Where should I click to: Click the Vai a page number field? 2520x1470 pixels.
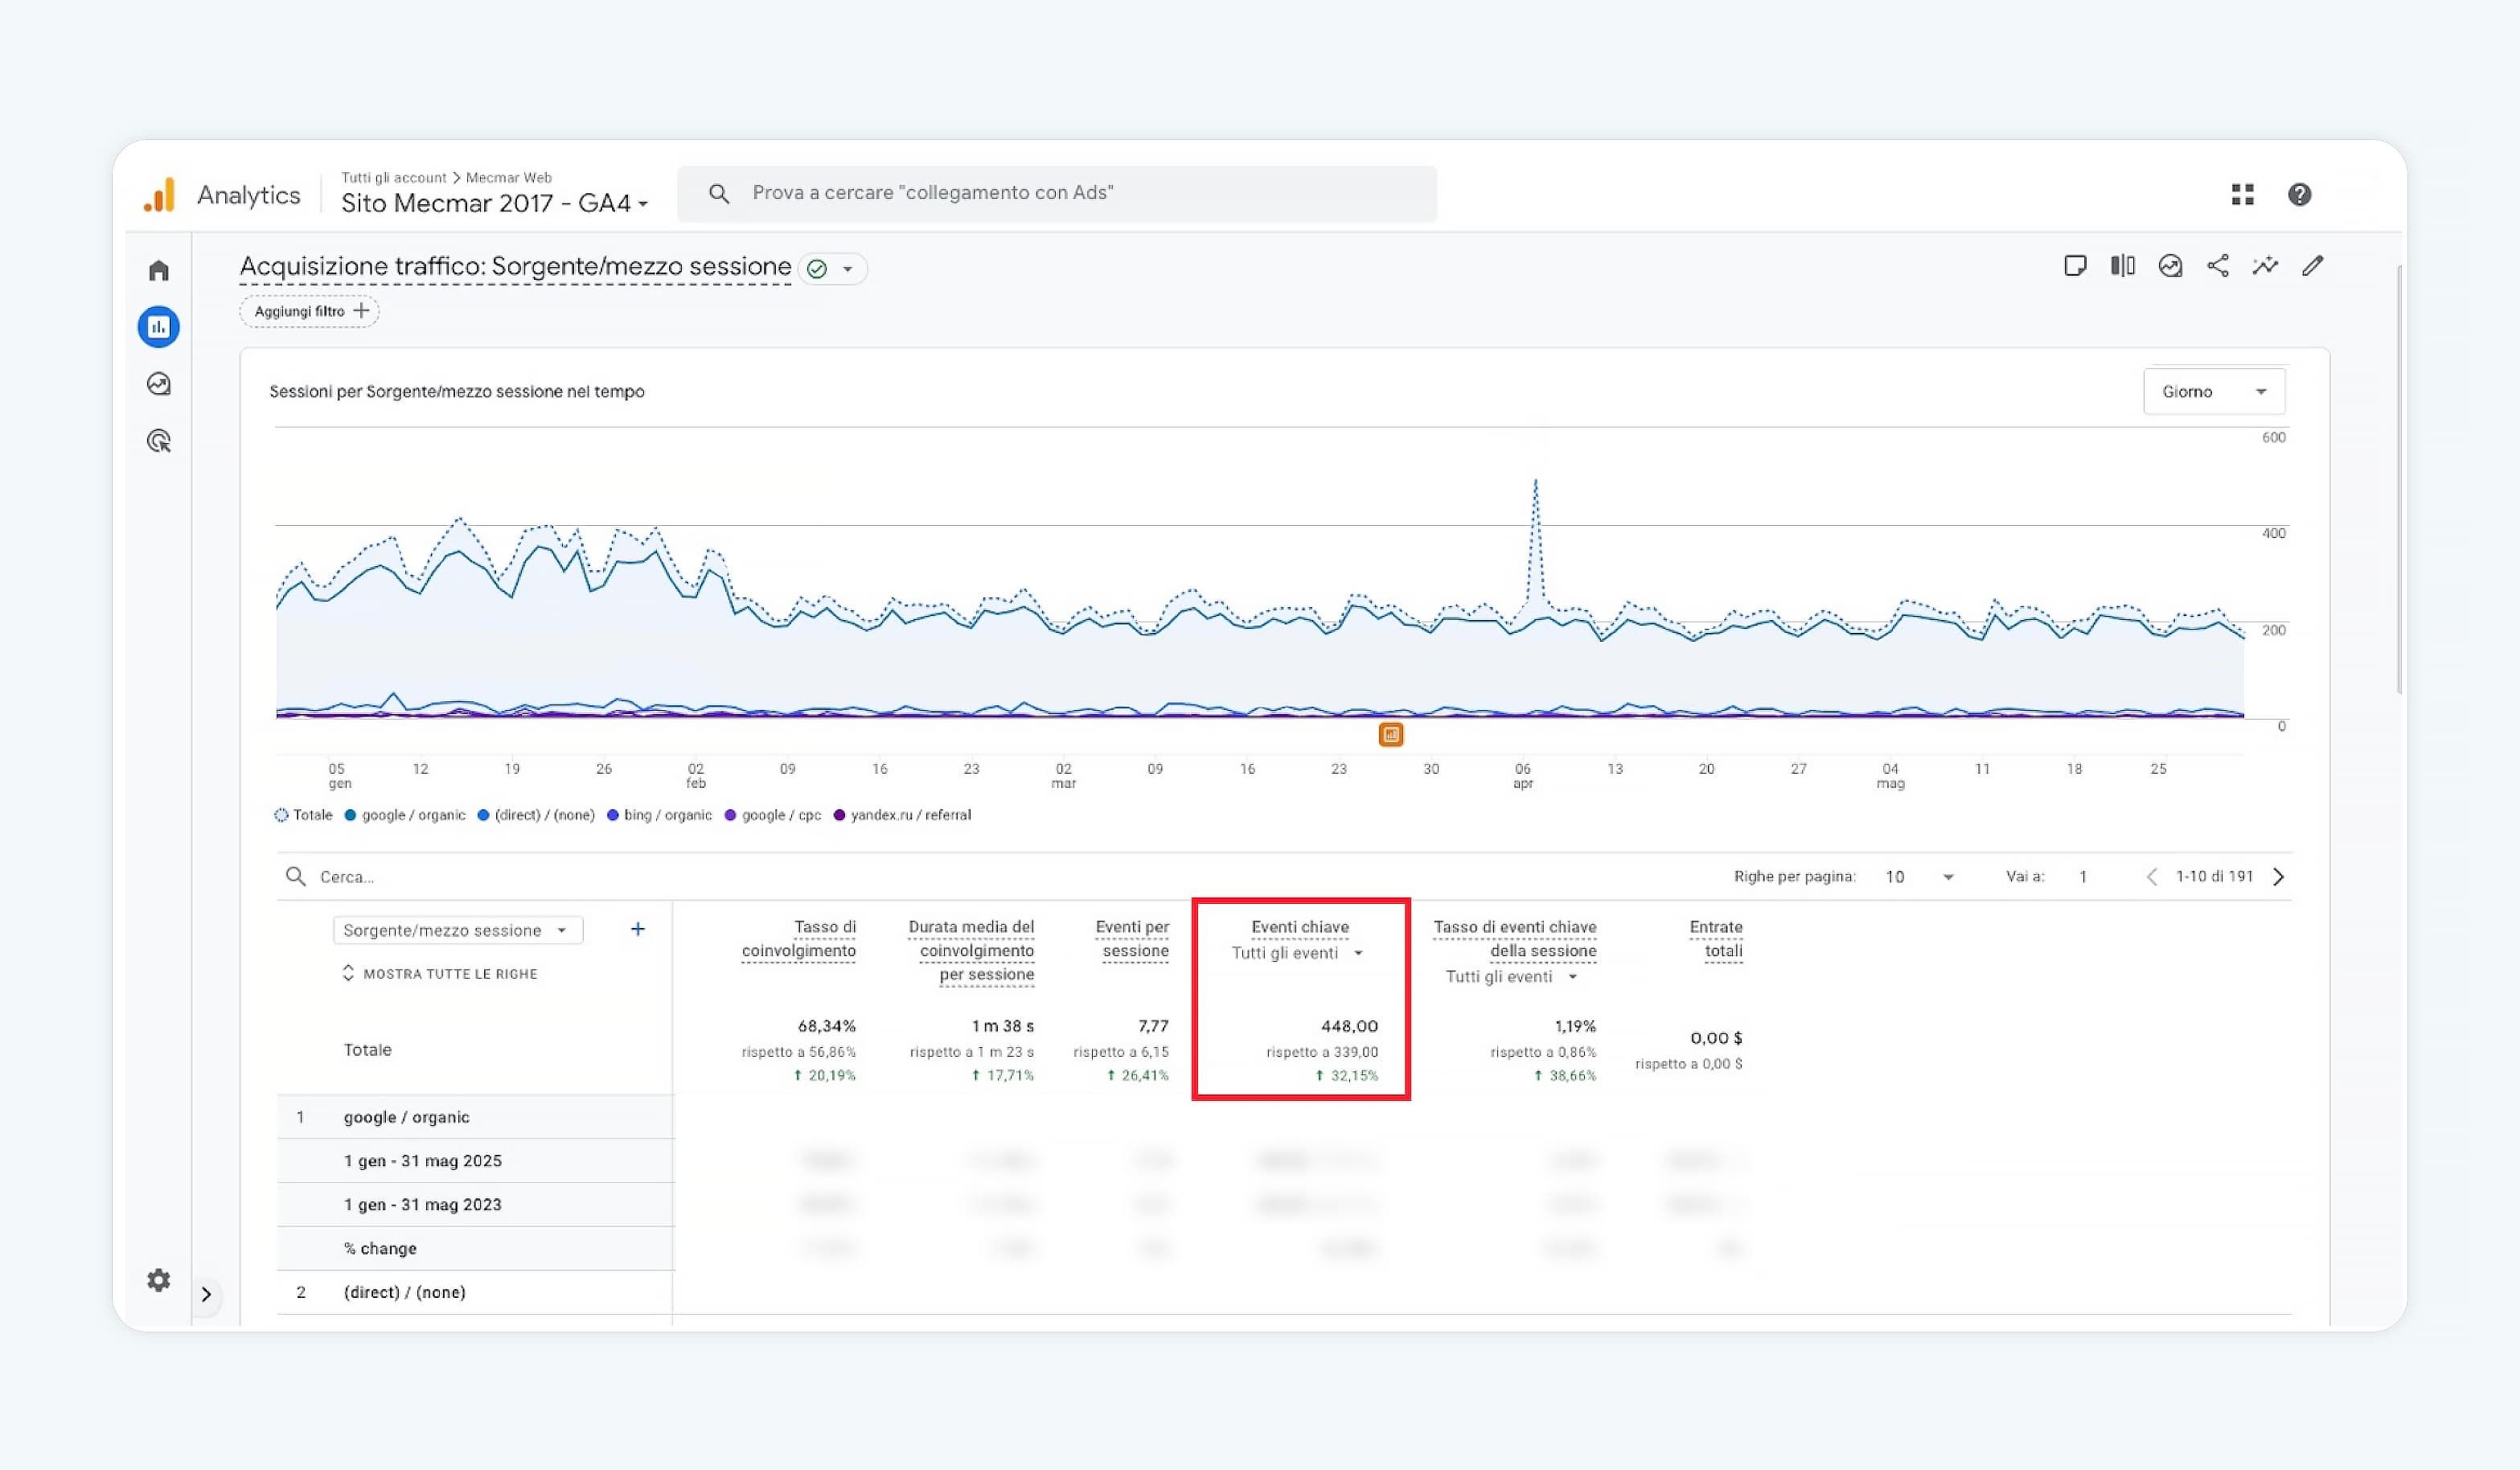tap(2084, 877)
